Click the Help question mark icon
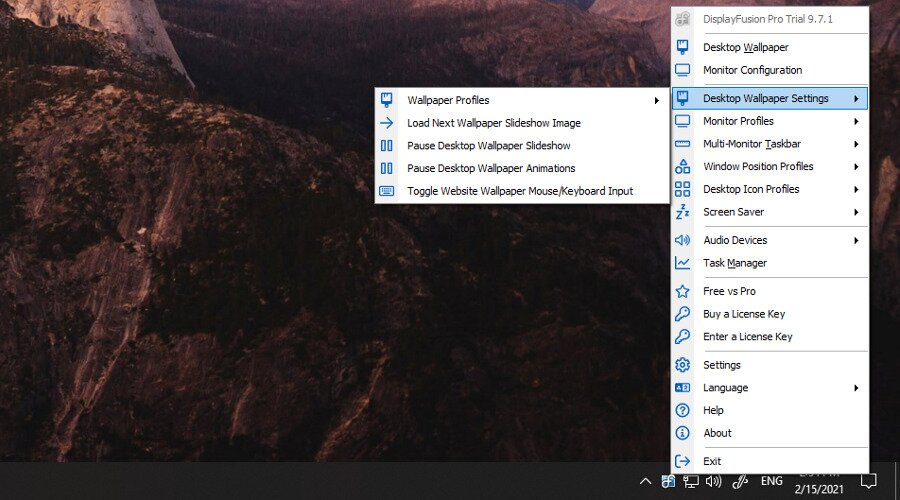 tap(682, 410)
